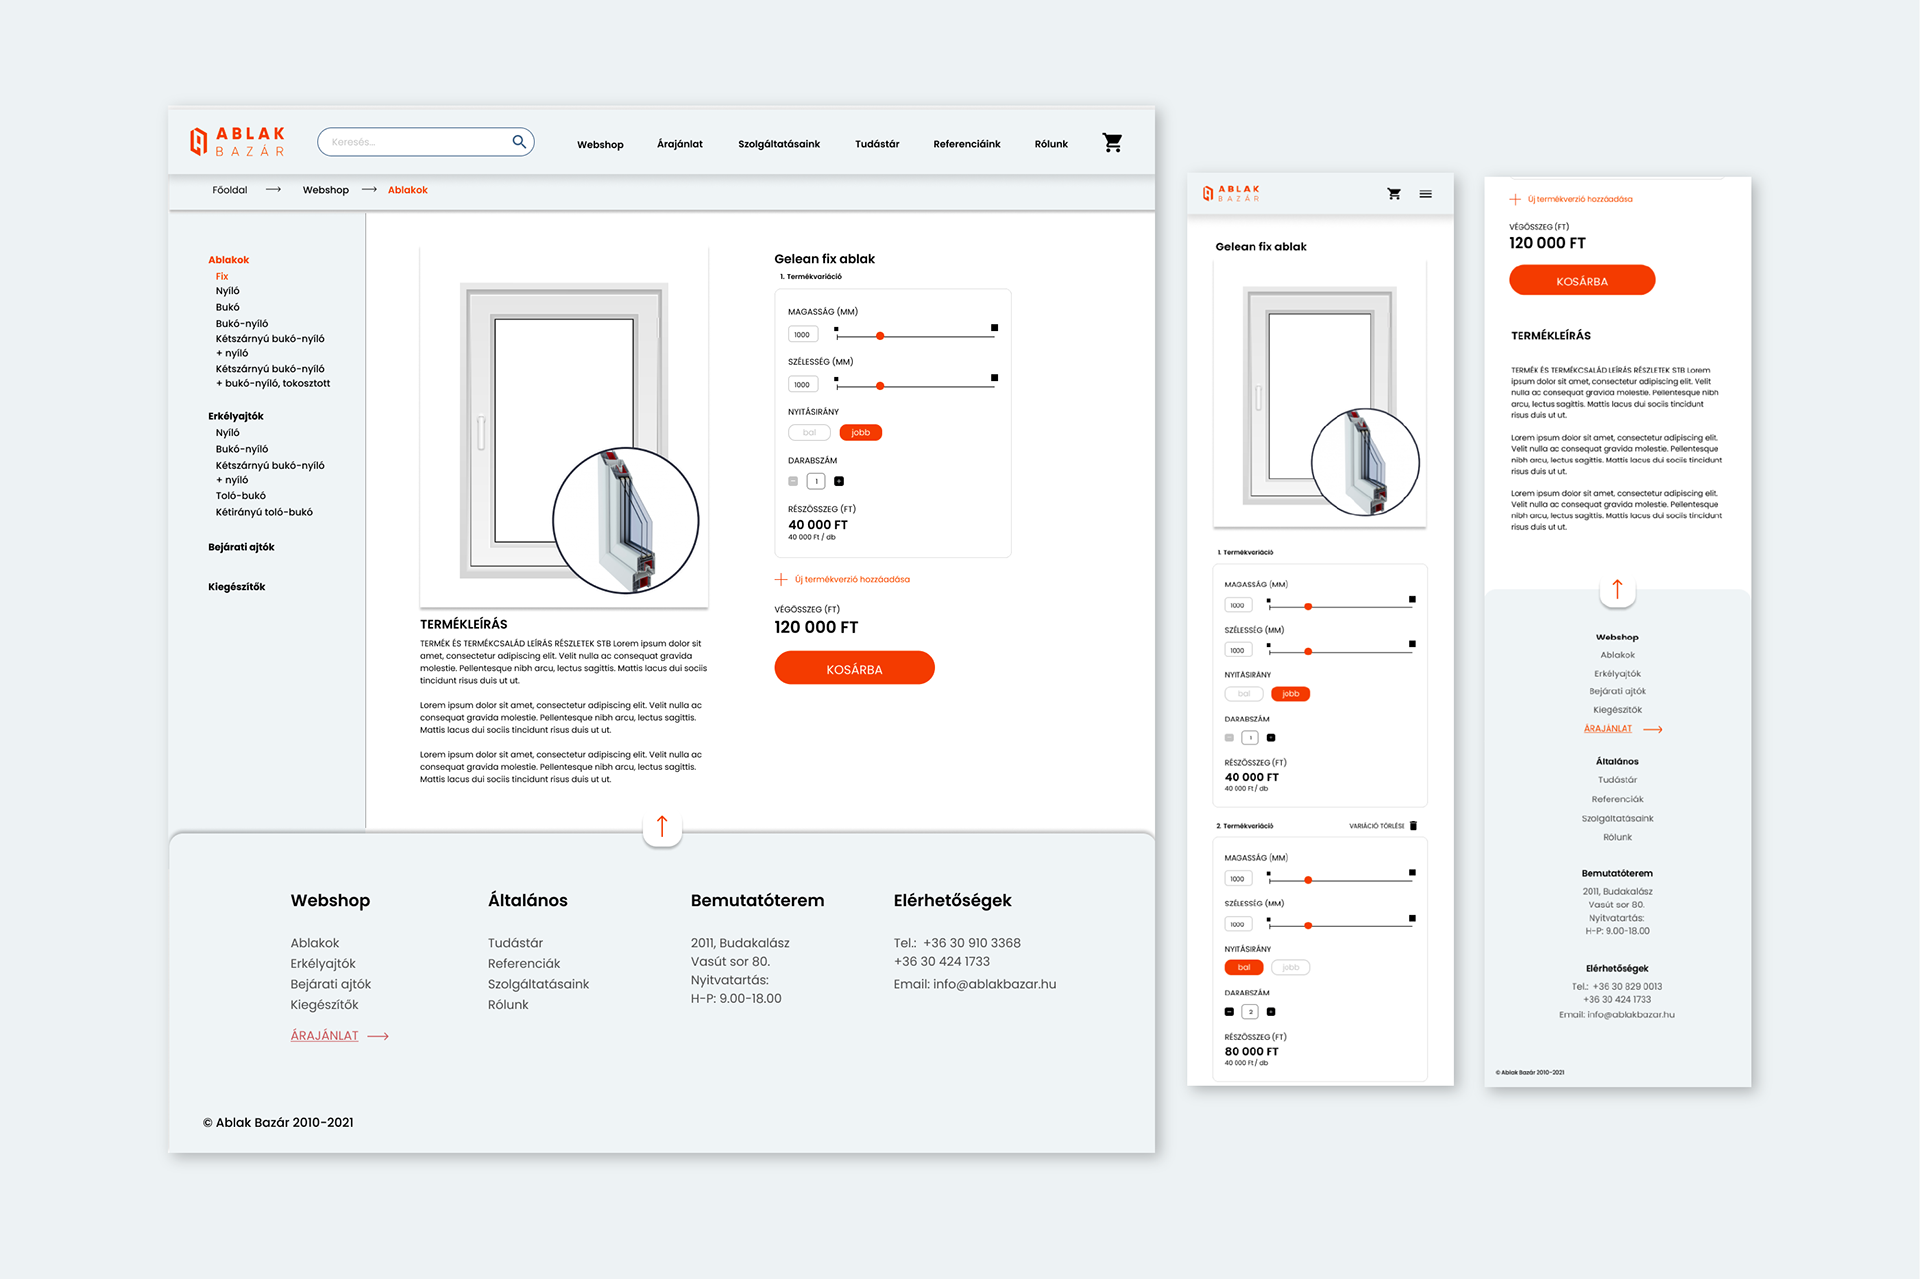Image resolution: width=1920 pixels, height=1279 pixels.
Task: Click the desktop Magasság slider handle
Action: [x=880, y=336]
